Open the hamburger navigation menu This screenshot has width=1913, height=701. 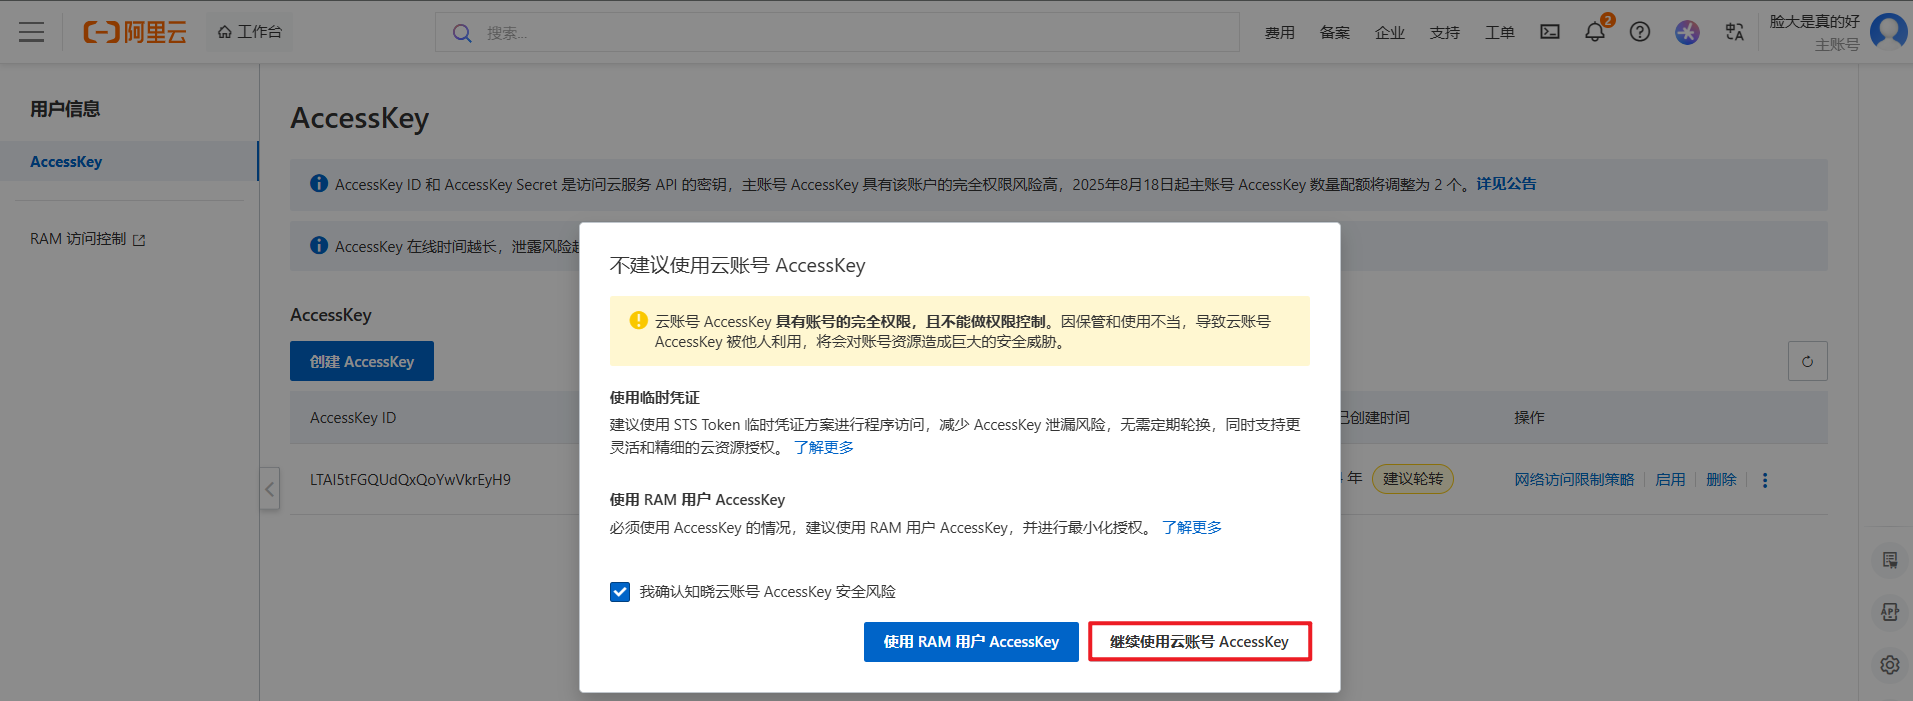click(32, 32)
